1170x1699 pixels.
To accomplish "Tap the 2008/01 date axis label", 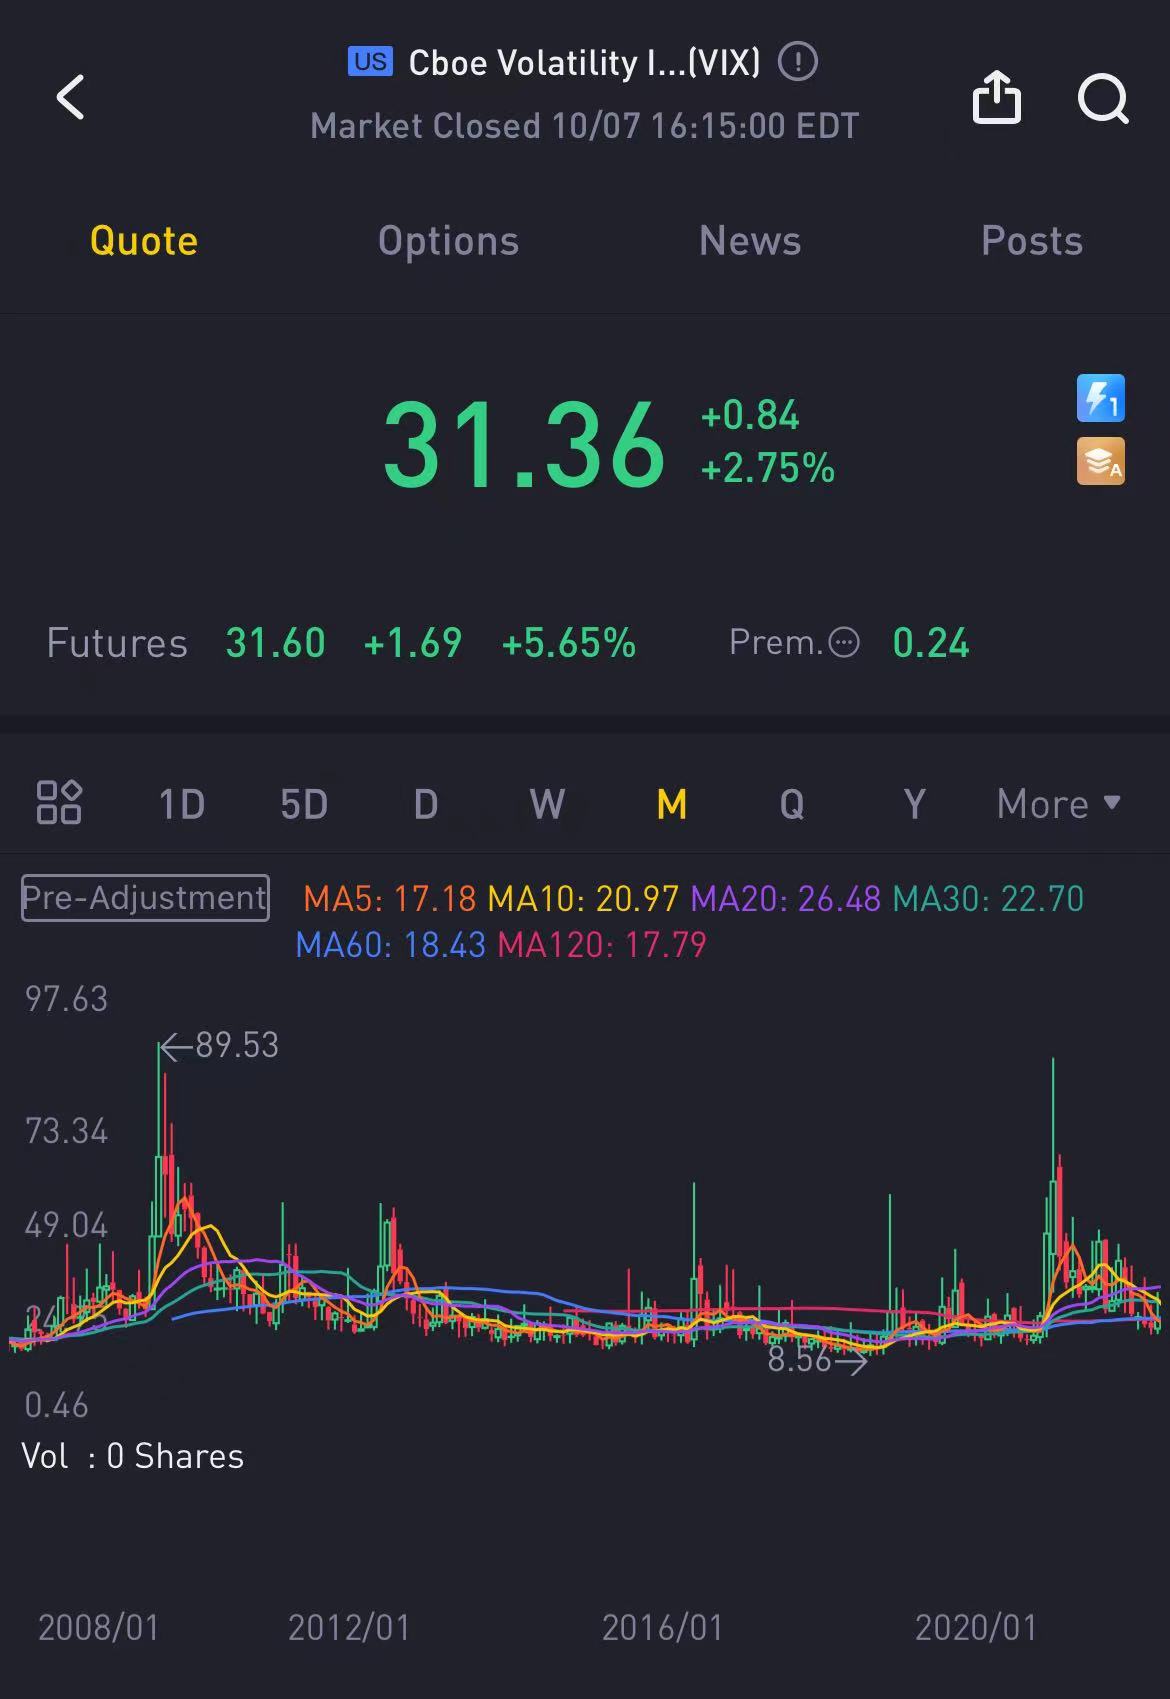I will click(99, 1628).
